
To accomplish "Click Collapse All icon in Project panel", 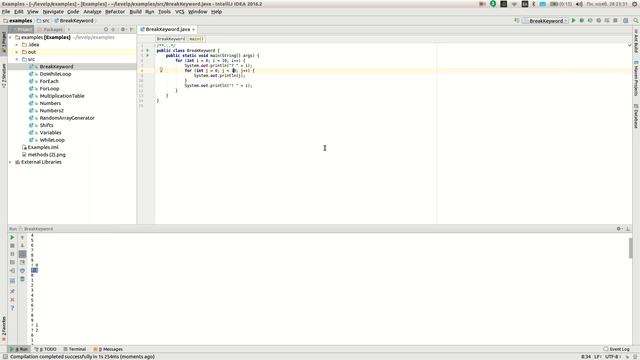I will pos(113,29).
